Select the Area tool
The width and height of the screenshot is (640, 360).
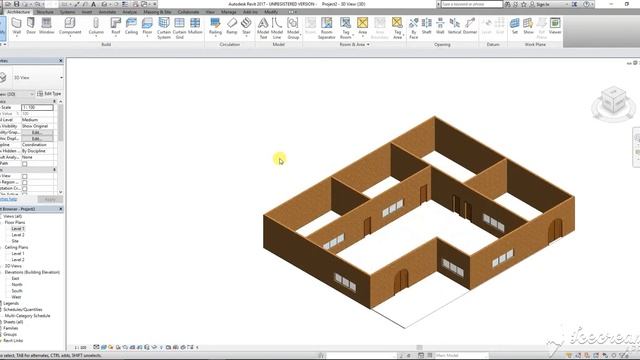(362, 26)
